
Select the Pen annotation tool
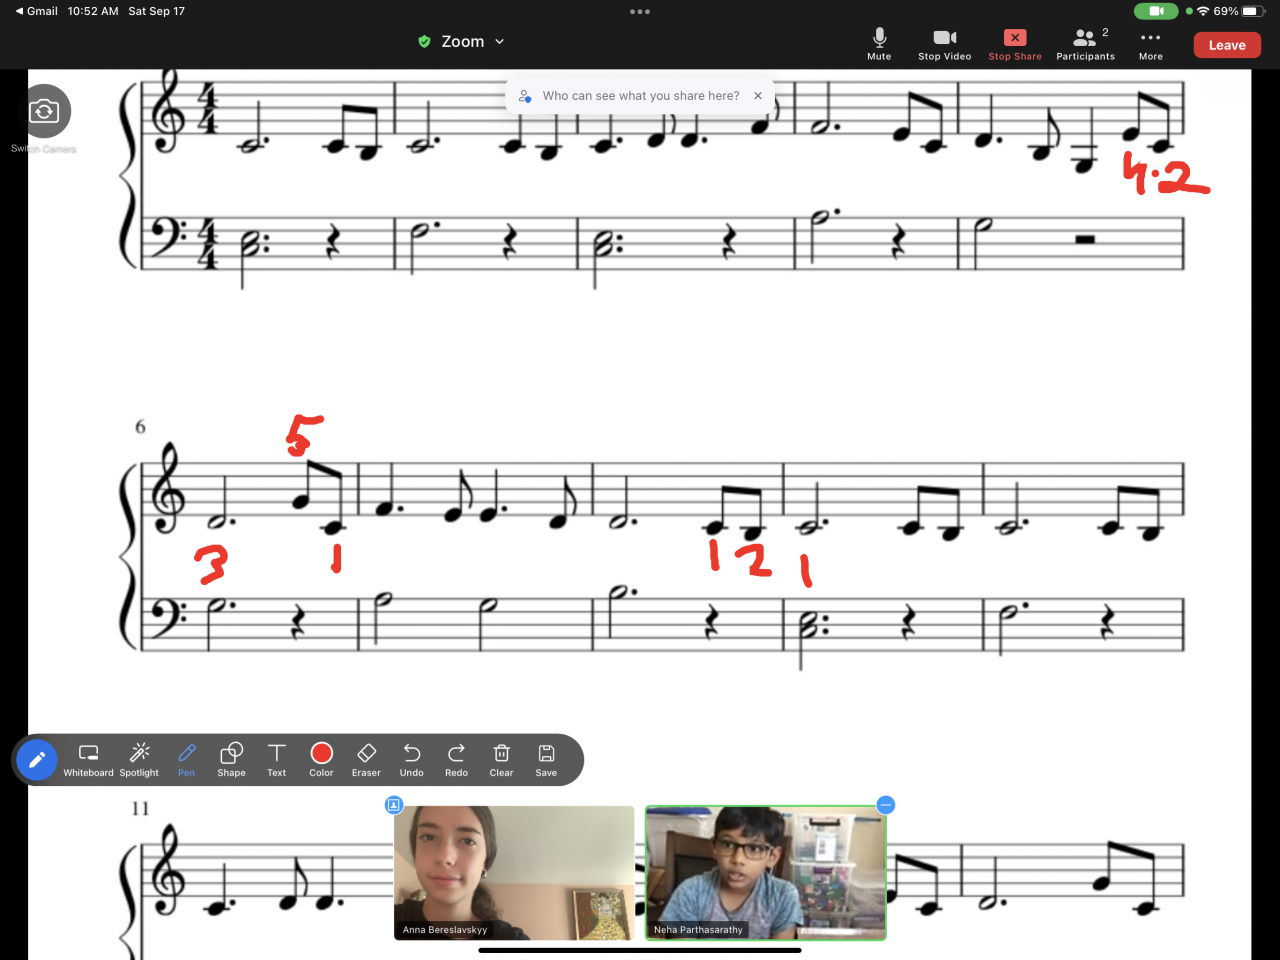pyautogui.click(x=186, y=760)
